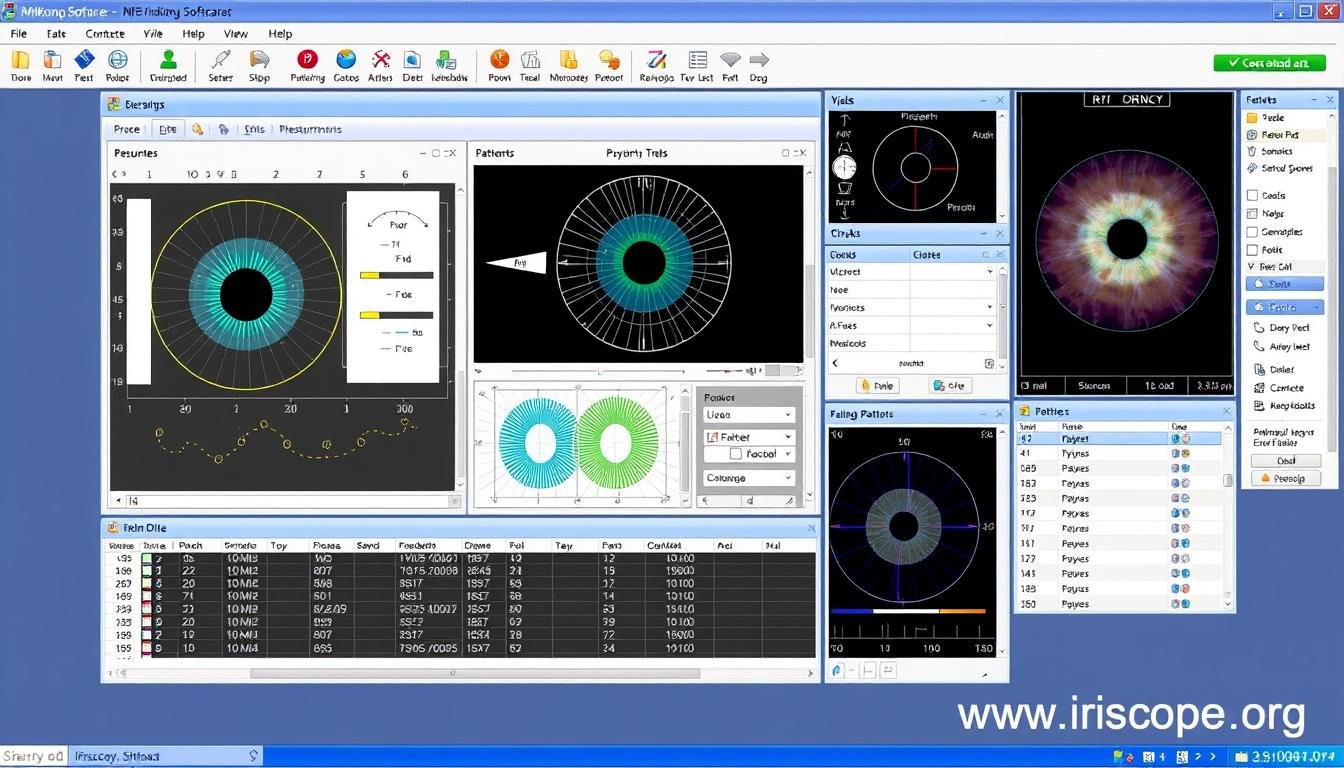Check the Samples option in the Features panel
Screen dimensions: 1344x768
(x=1252, y=232)
